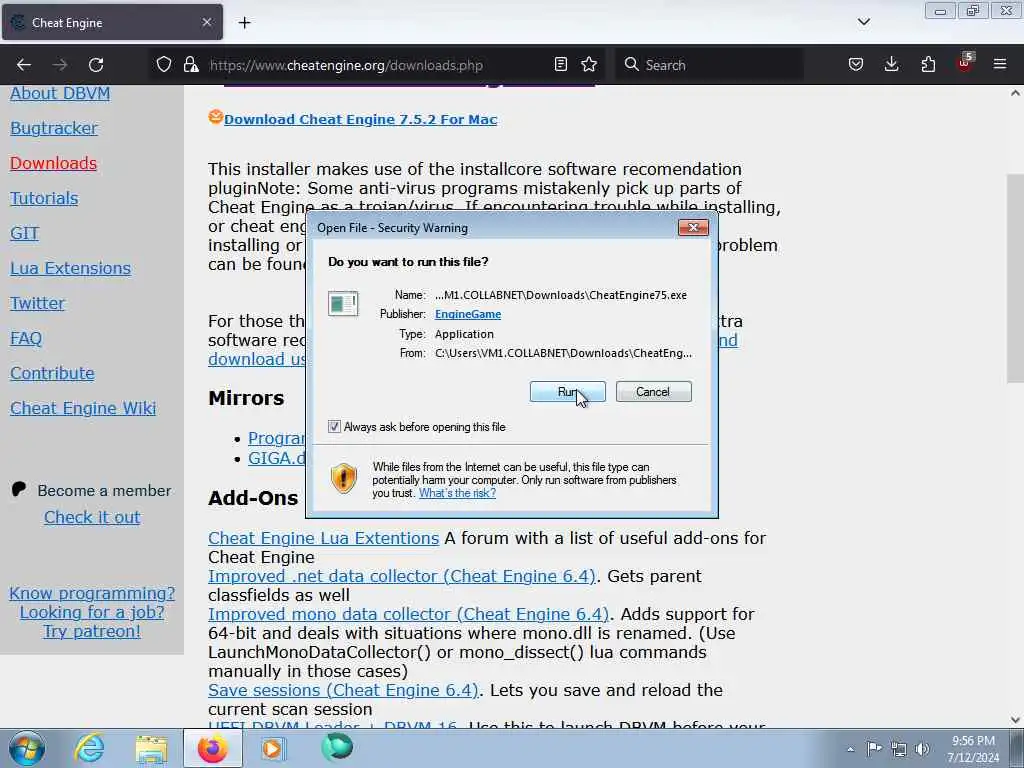Open Improved mono data collector link
Viewport: 1024px width, 768px height.
coord(408,614)
